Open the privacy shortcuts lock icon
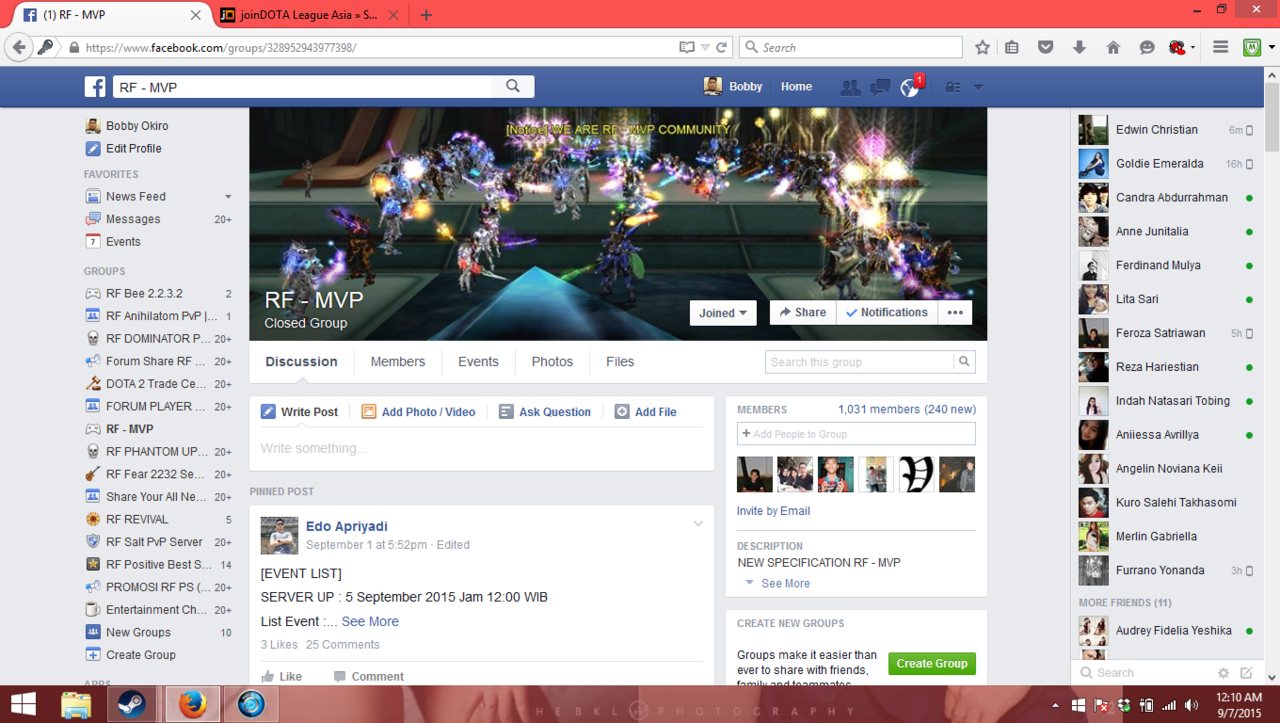Screen dimensions: 1280x723 [953, 87]
